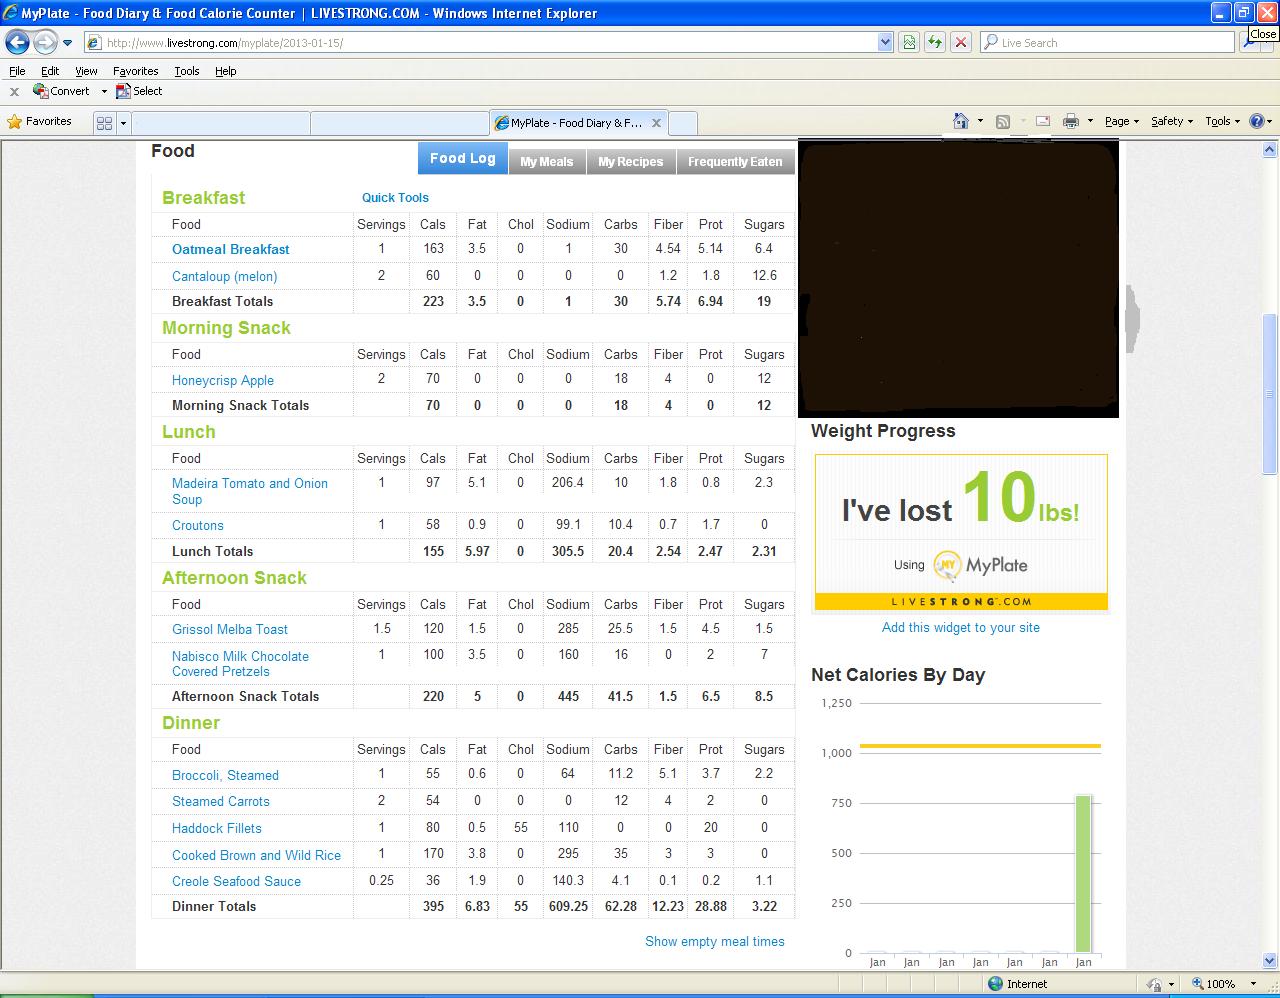Expand the Print options dropdown arrow
Image resolution: width=1280 pixels, height=998 pixels.
pyautogui.click(x=1090, y=121)
